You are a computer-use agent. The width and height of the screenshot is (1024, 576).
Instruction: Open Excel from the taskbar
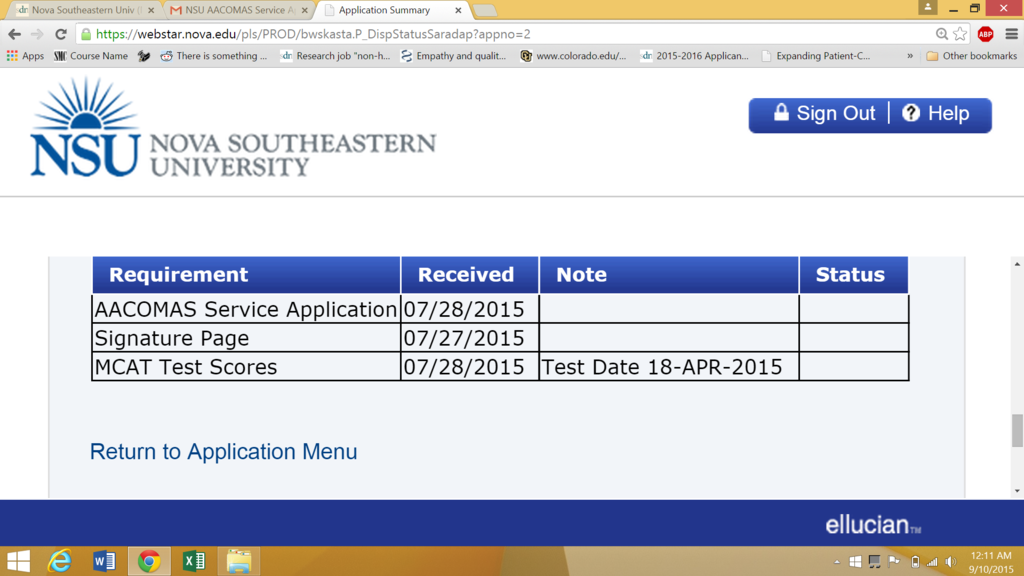pos(193,561)
